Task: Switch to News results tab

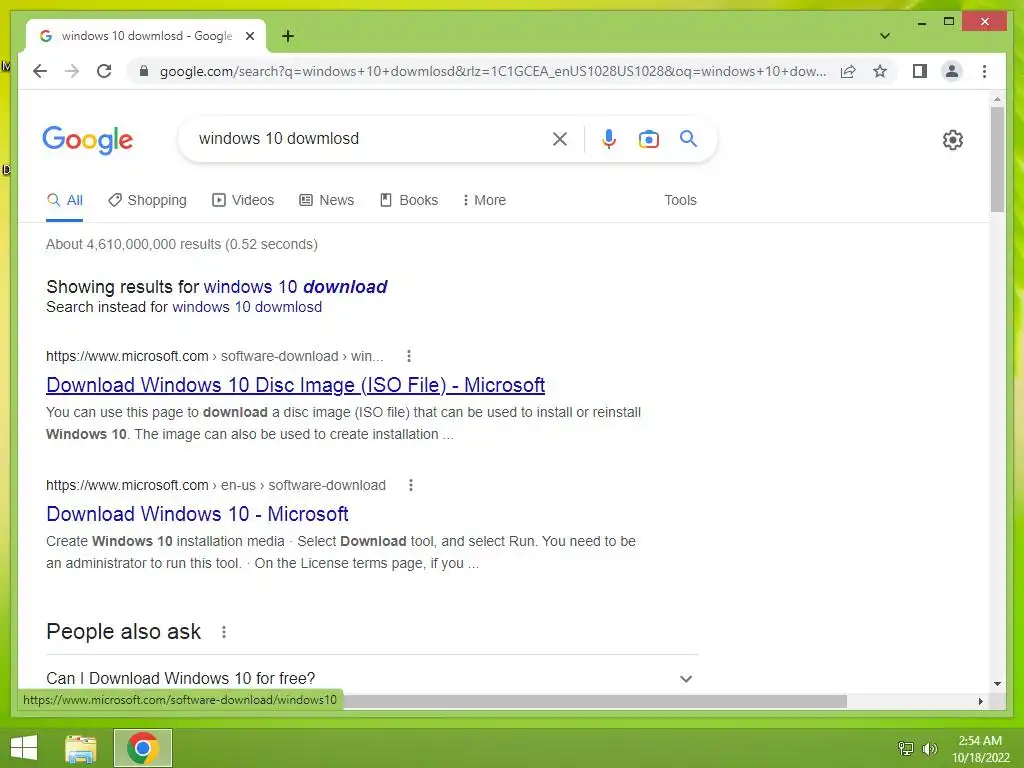Action: (x=327, y=200)
